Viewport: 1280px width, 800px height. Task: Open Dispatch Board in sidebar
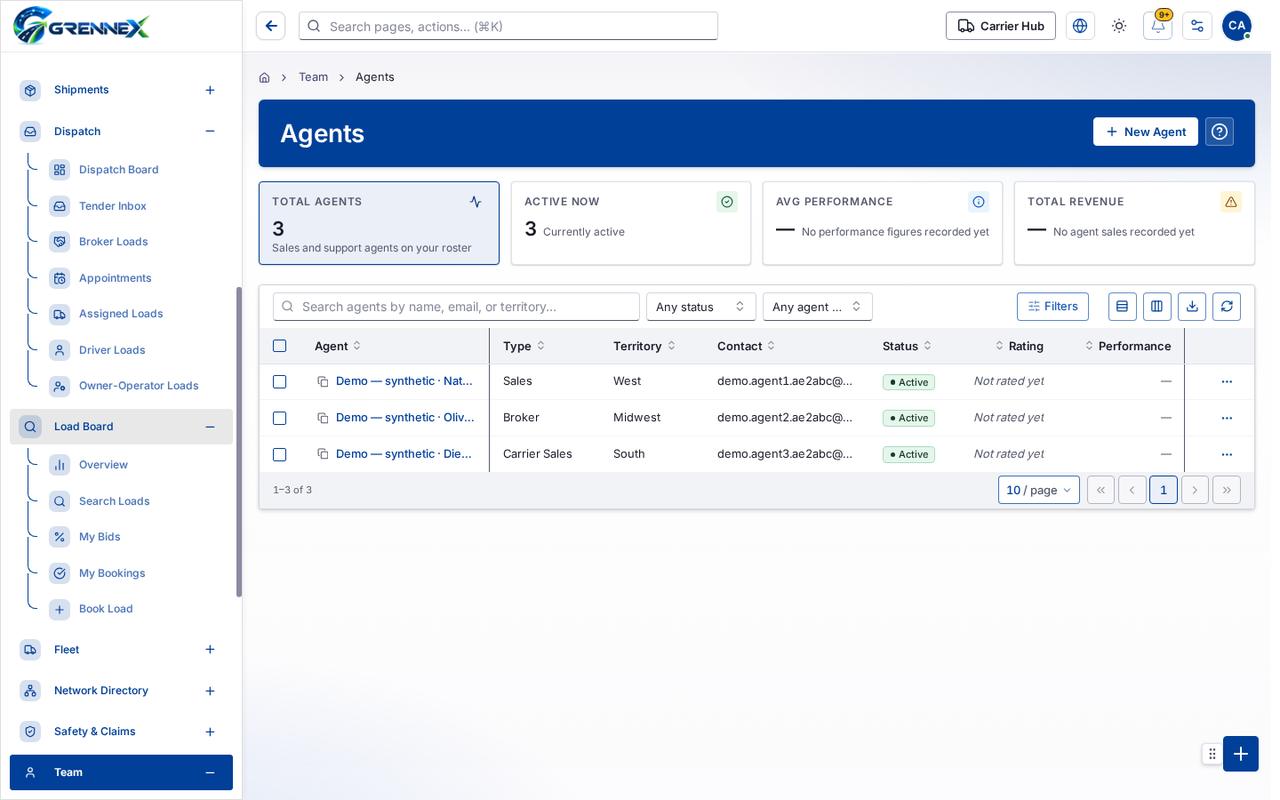click(119, 170)
